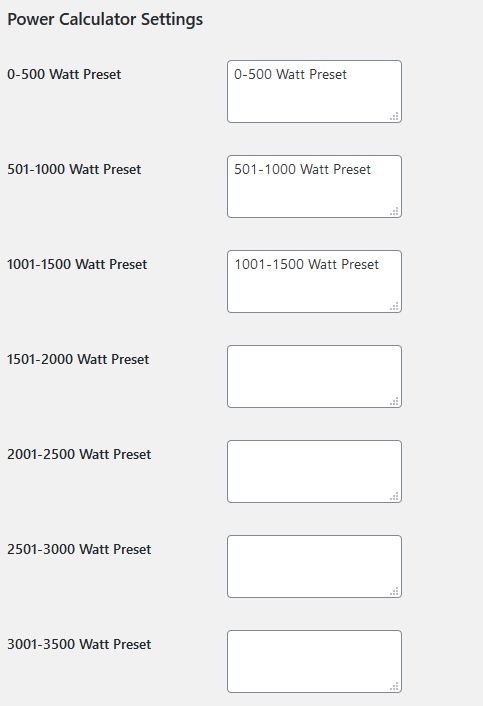
Task: Click the 1501-2000 Watt Preset field label
Action: (x=78, y=359)
